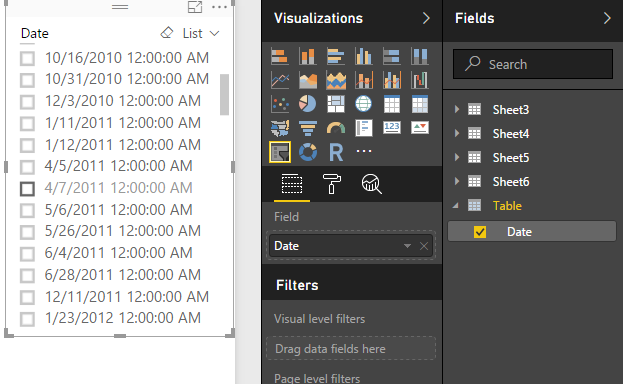Tick the 1/11/2011 date checkbox

27,124
